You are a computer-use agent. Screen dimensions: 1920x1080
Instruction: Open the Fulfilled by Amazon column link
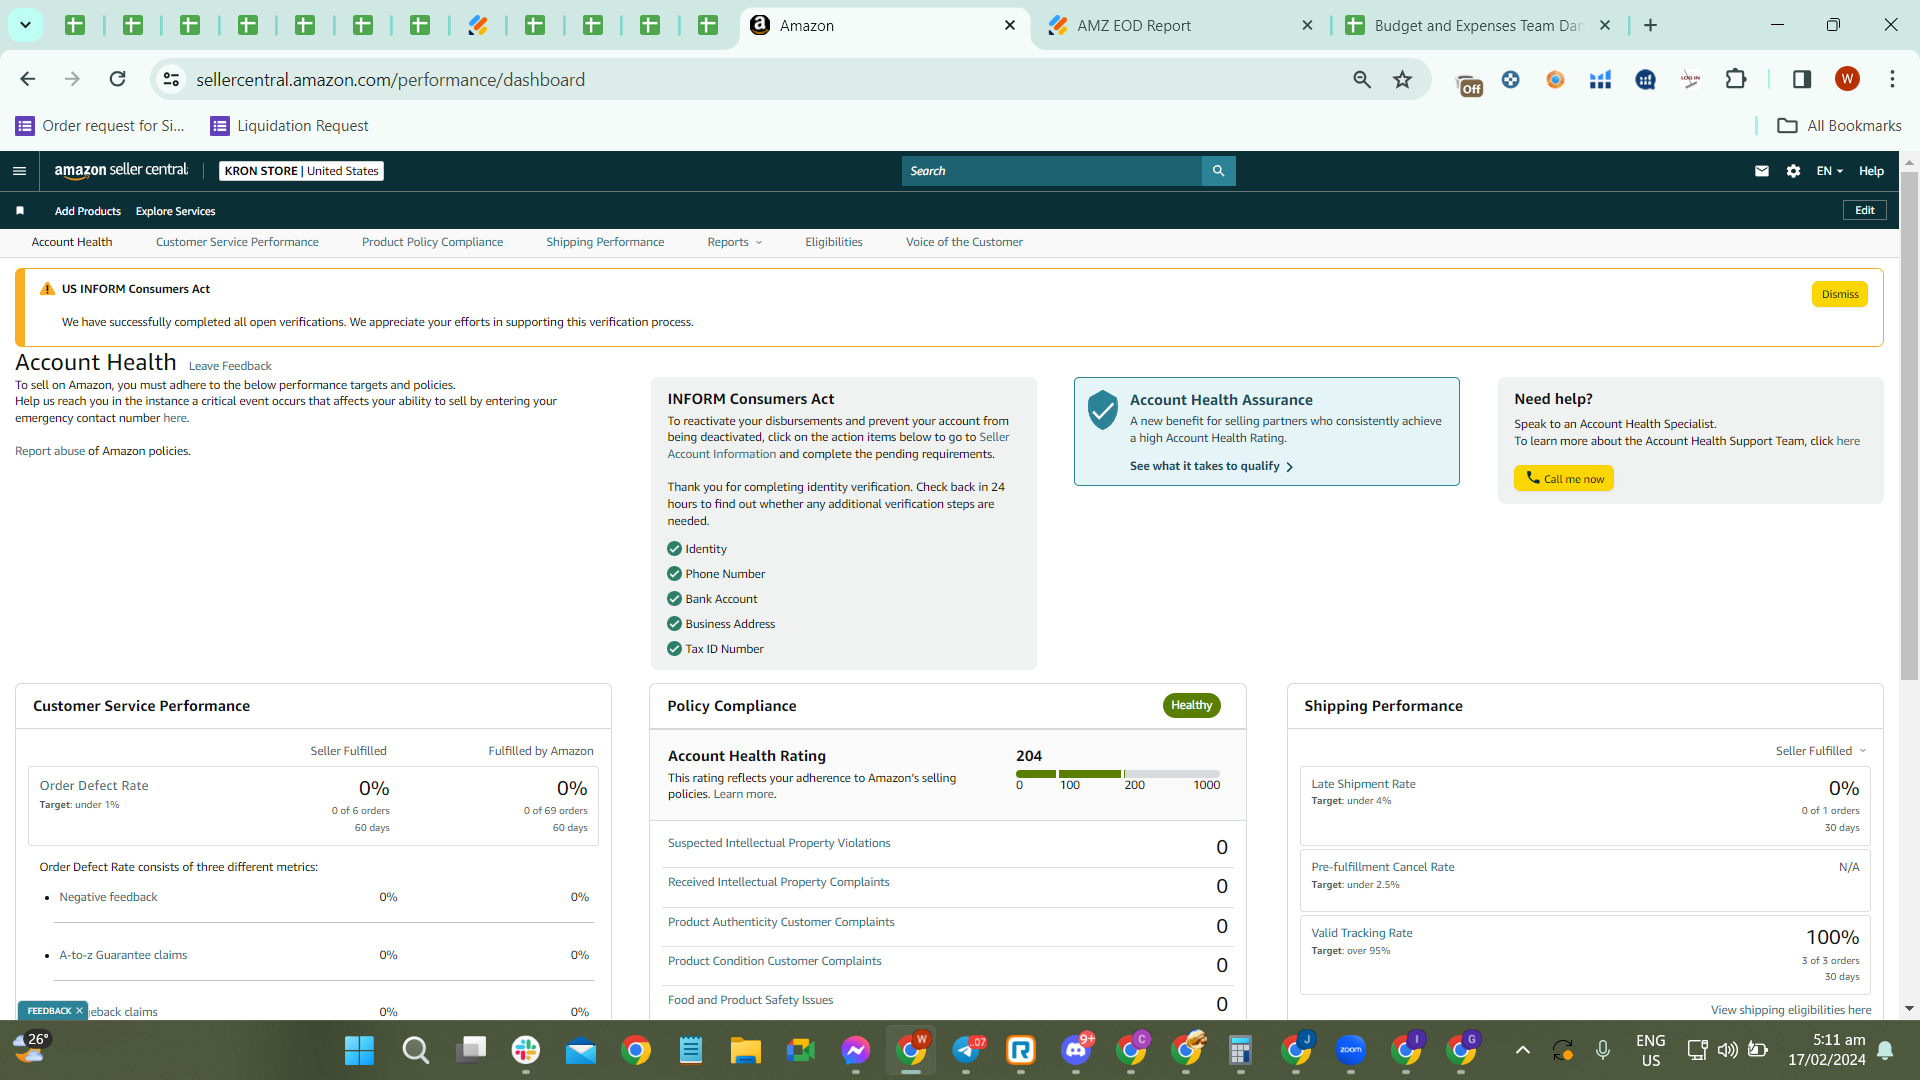[x=541, y=751]
